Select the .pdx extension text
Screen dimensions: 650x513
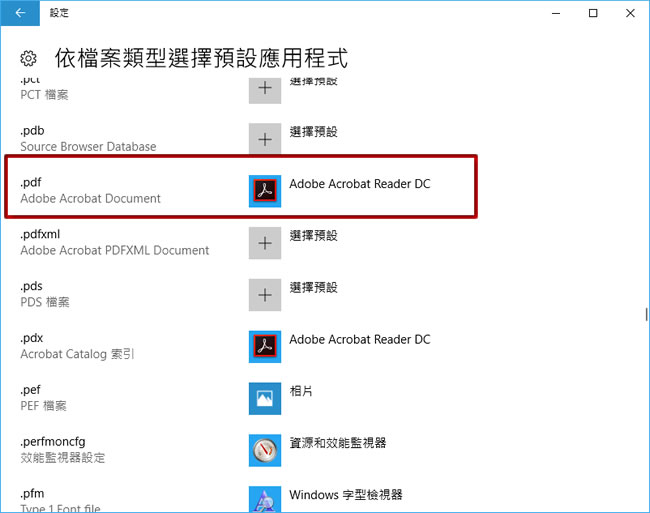coord(32,338)
